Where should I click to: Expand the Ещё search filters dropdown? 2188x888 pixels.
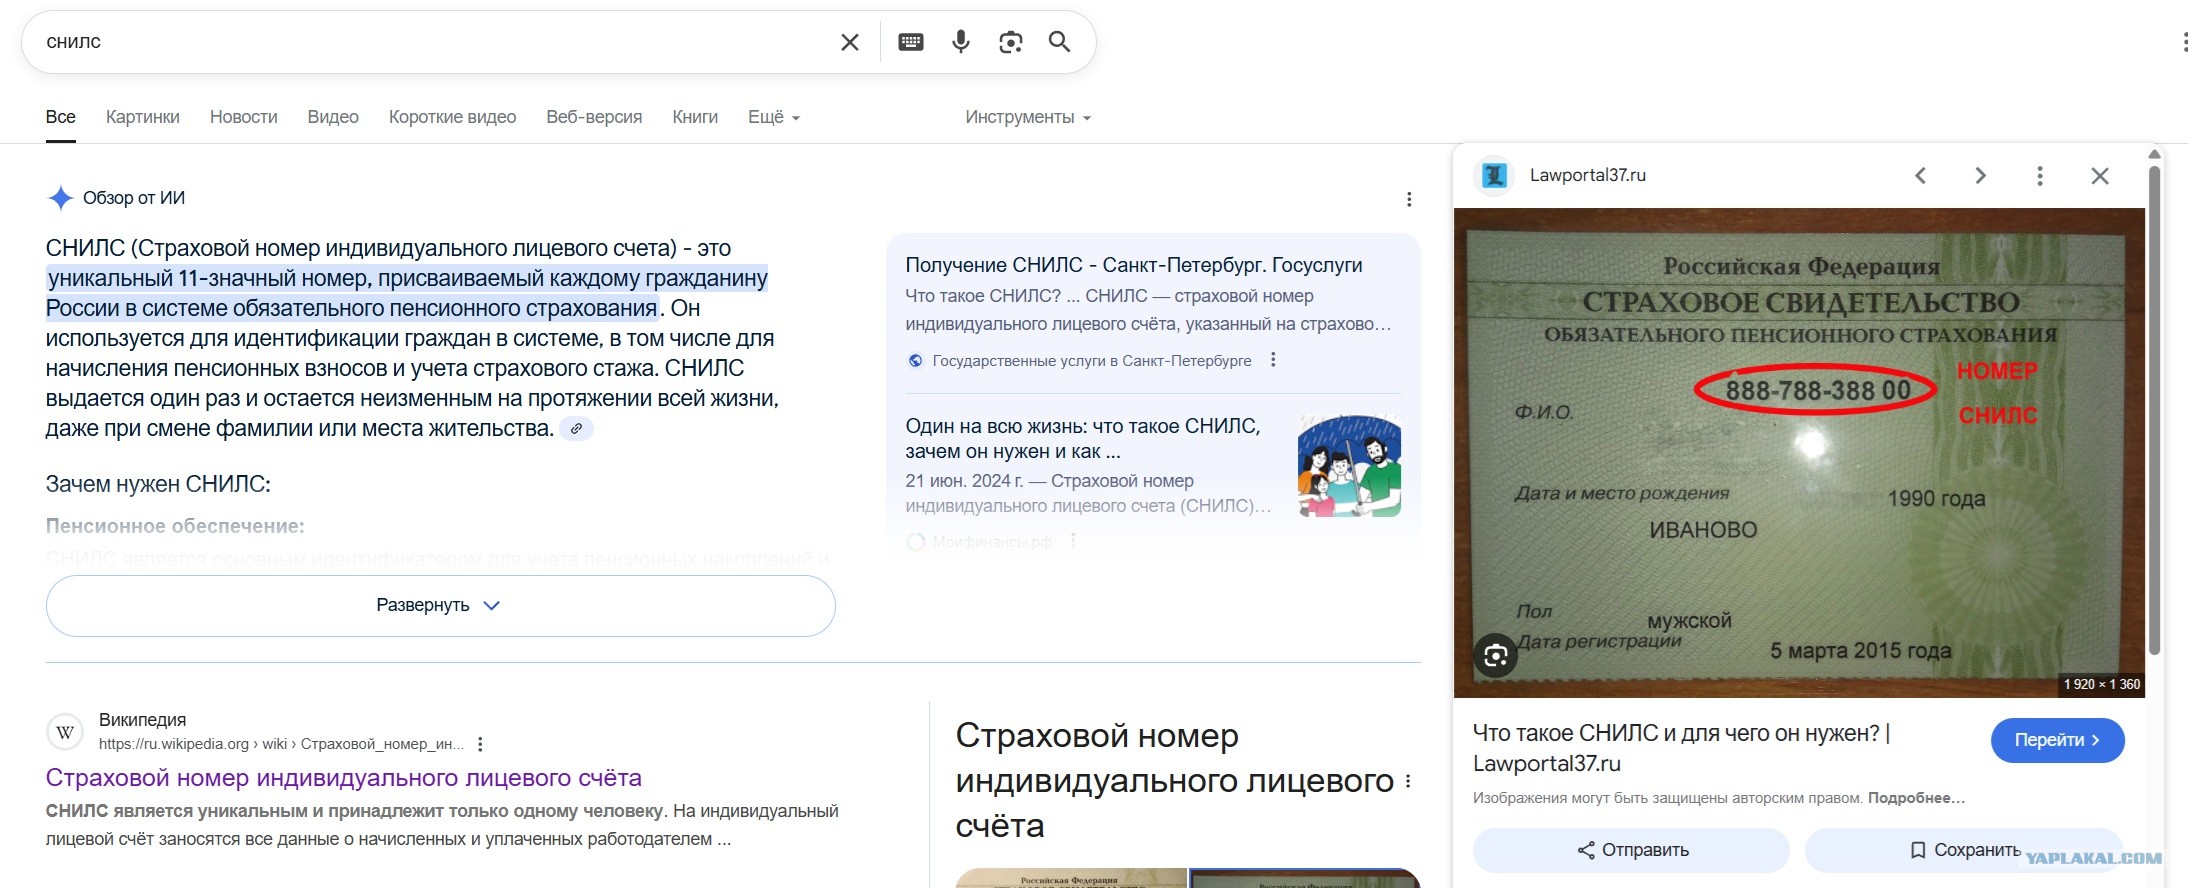(774, 117)
